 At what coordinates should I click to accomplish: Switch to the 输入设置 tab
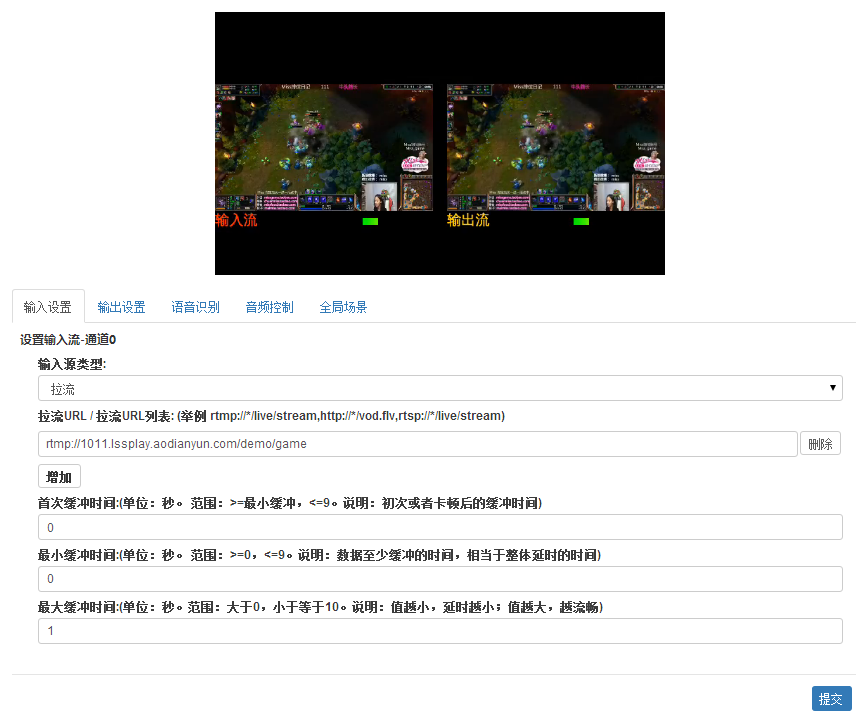(48, 307)
